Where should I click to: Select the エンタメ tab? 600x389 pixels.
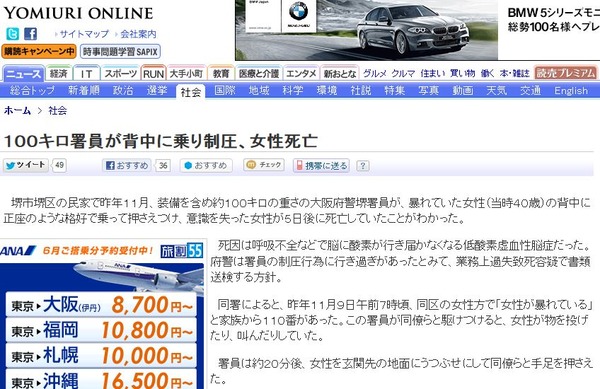click(301, 73)
